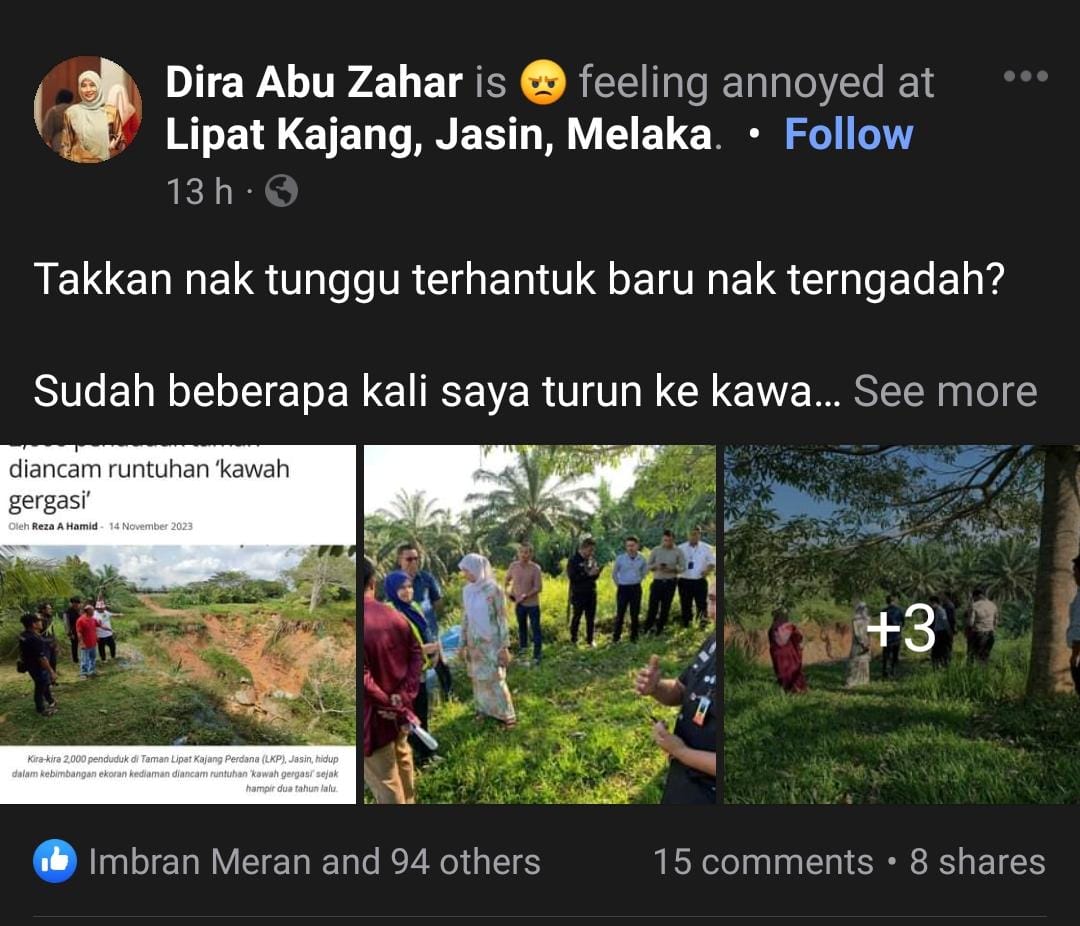Click the 'feeling annoyed at' activity text
The width and height of the screenshot is (1080, 926).
point(756,82)
